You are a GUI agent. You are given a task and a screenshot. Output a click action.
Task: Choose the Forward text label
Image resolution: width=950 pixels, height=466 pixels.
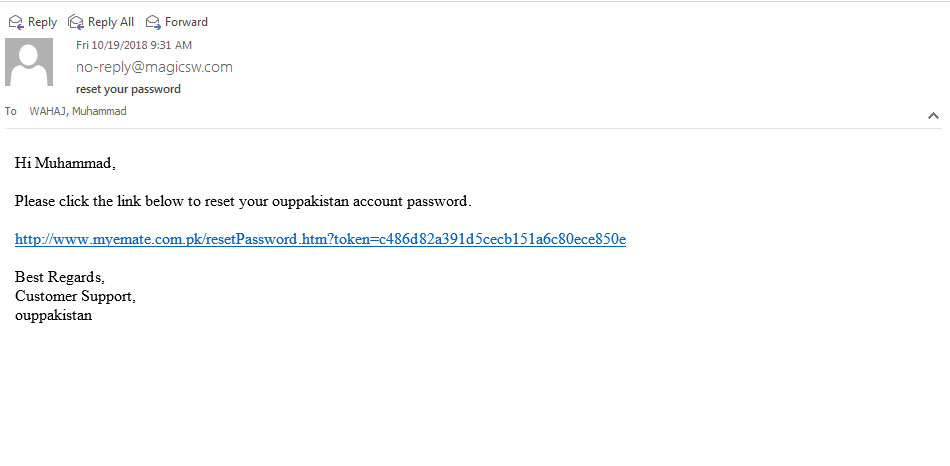point(187,22)
